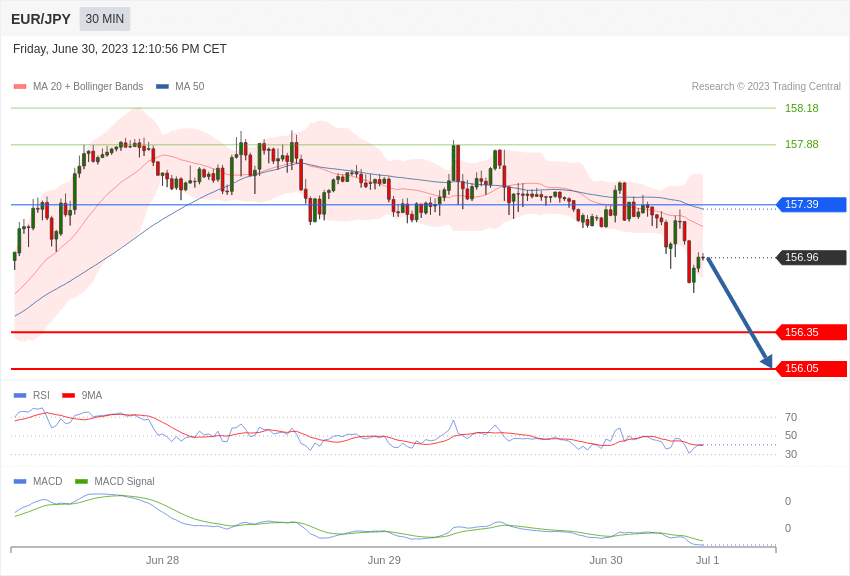This screenshot has height=576, width=850.
Task: Click the 30 MIN timeframe badge
Action: pyautogui.click(x=105, y=19)
